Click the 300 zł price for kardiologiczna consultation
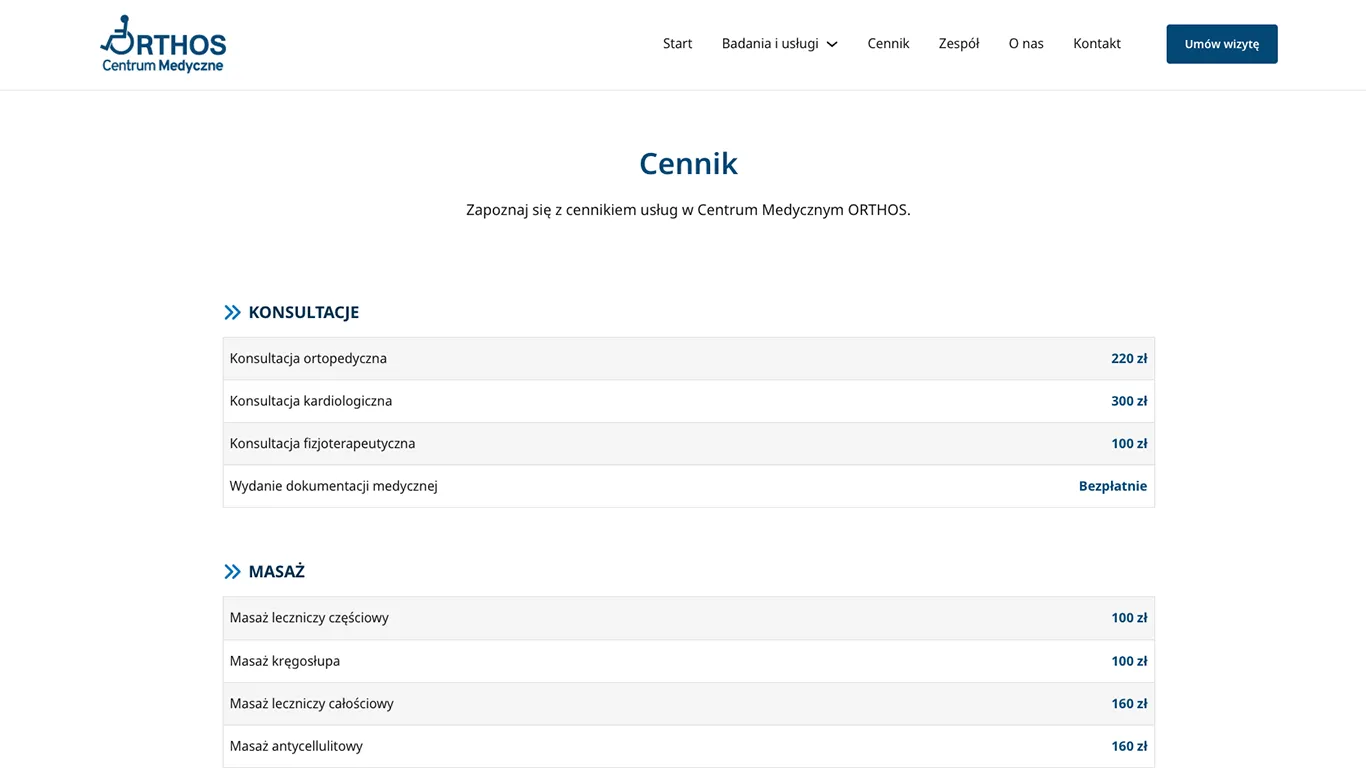 tap(1129, 400)
